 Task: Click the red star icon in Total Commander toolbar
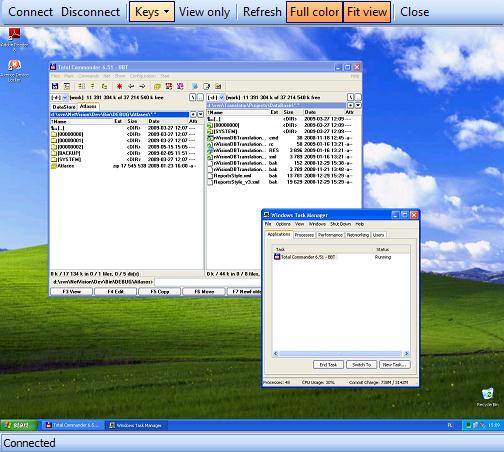pyautogui.click(x=119, y=86)
